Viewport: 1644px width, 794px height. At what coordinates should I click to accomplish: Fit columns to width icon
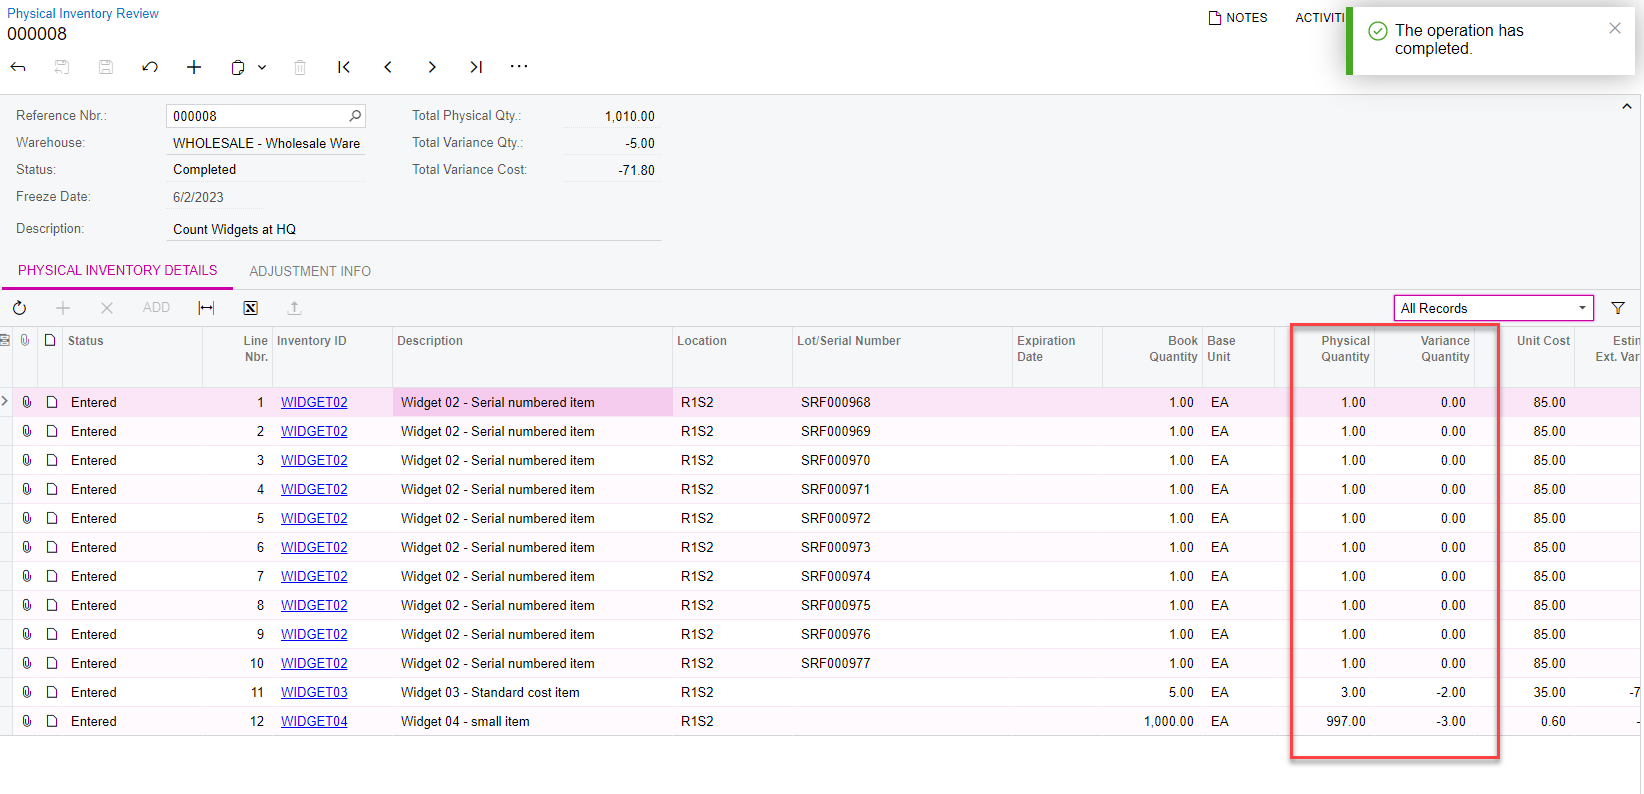click(206, 308)
